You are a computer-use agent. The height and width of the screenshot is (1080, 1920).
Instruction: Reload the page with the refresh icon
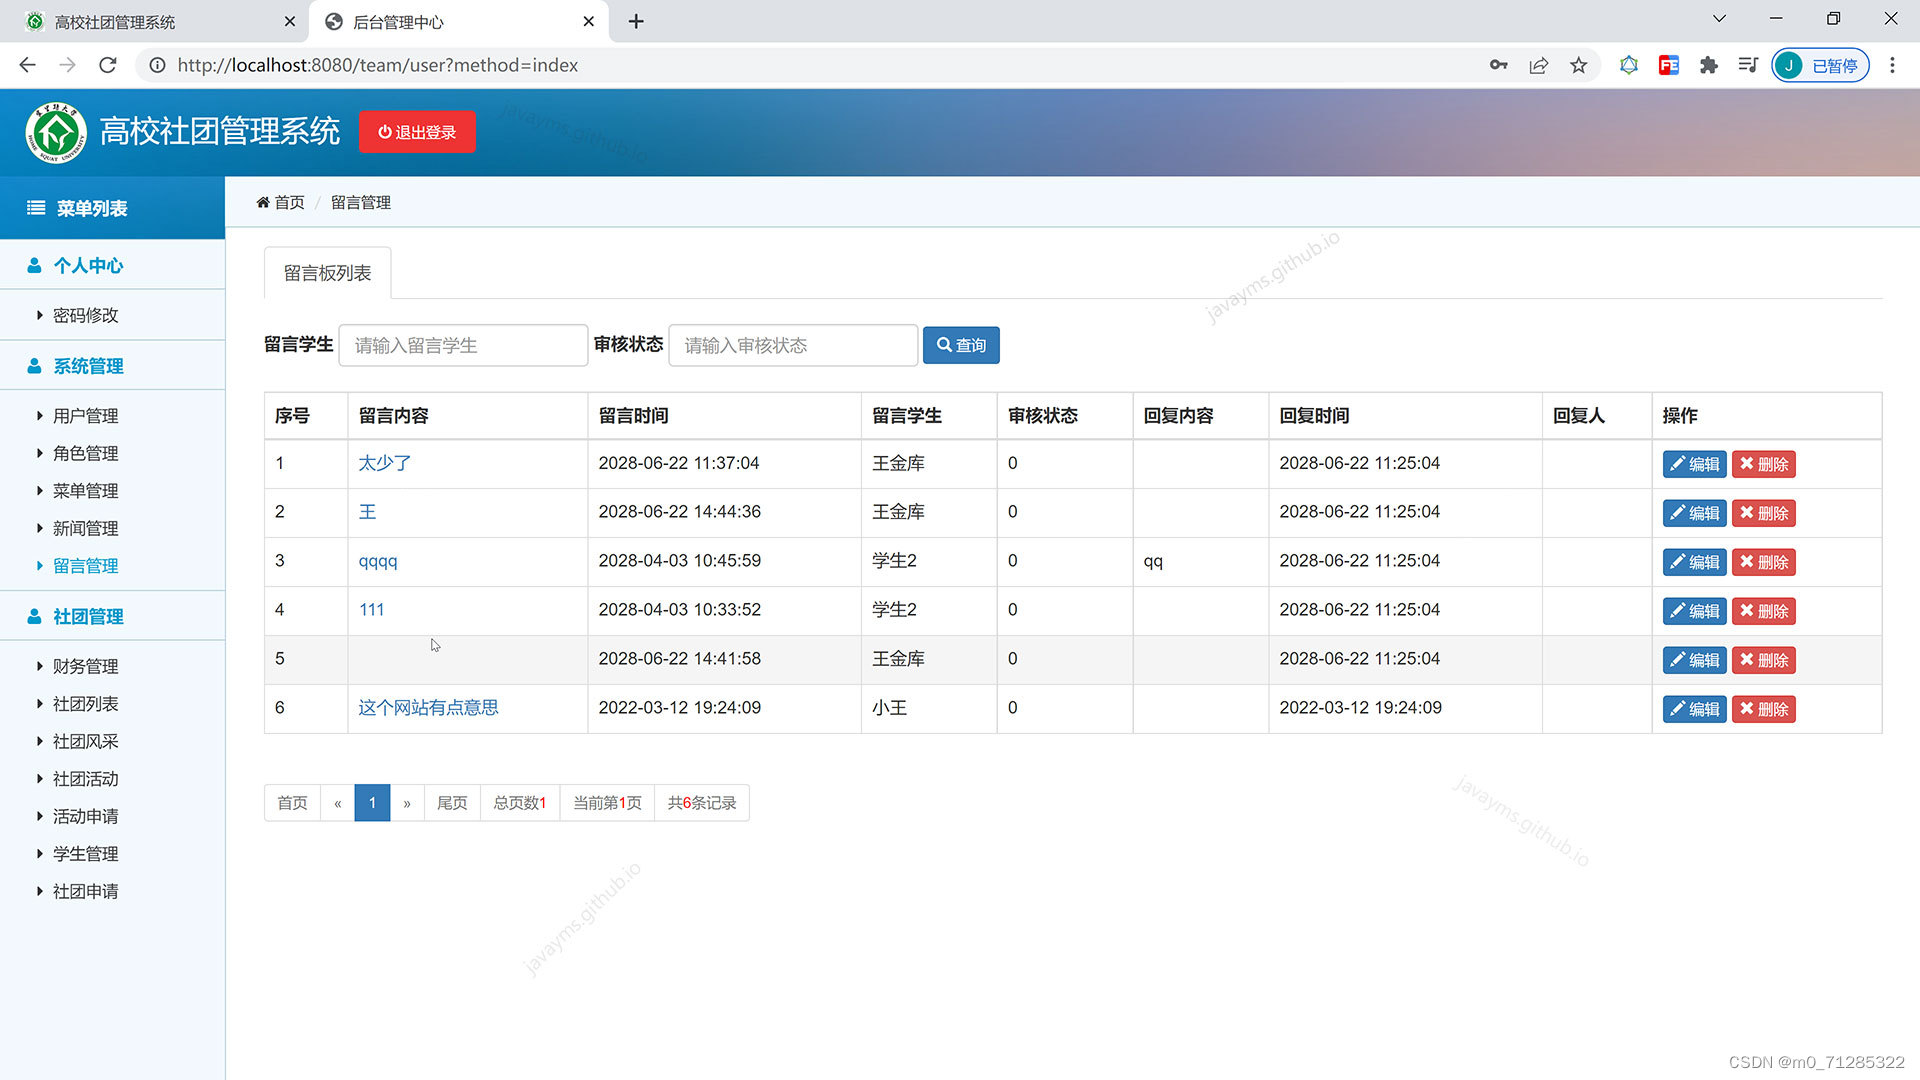(108, 66)
